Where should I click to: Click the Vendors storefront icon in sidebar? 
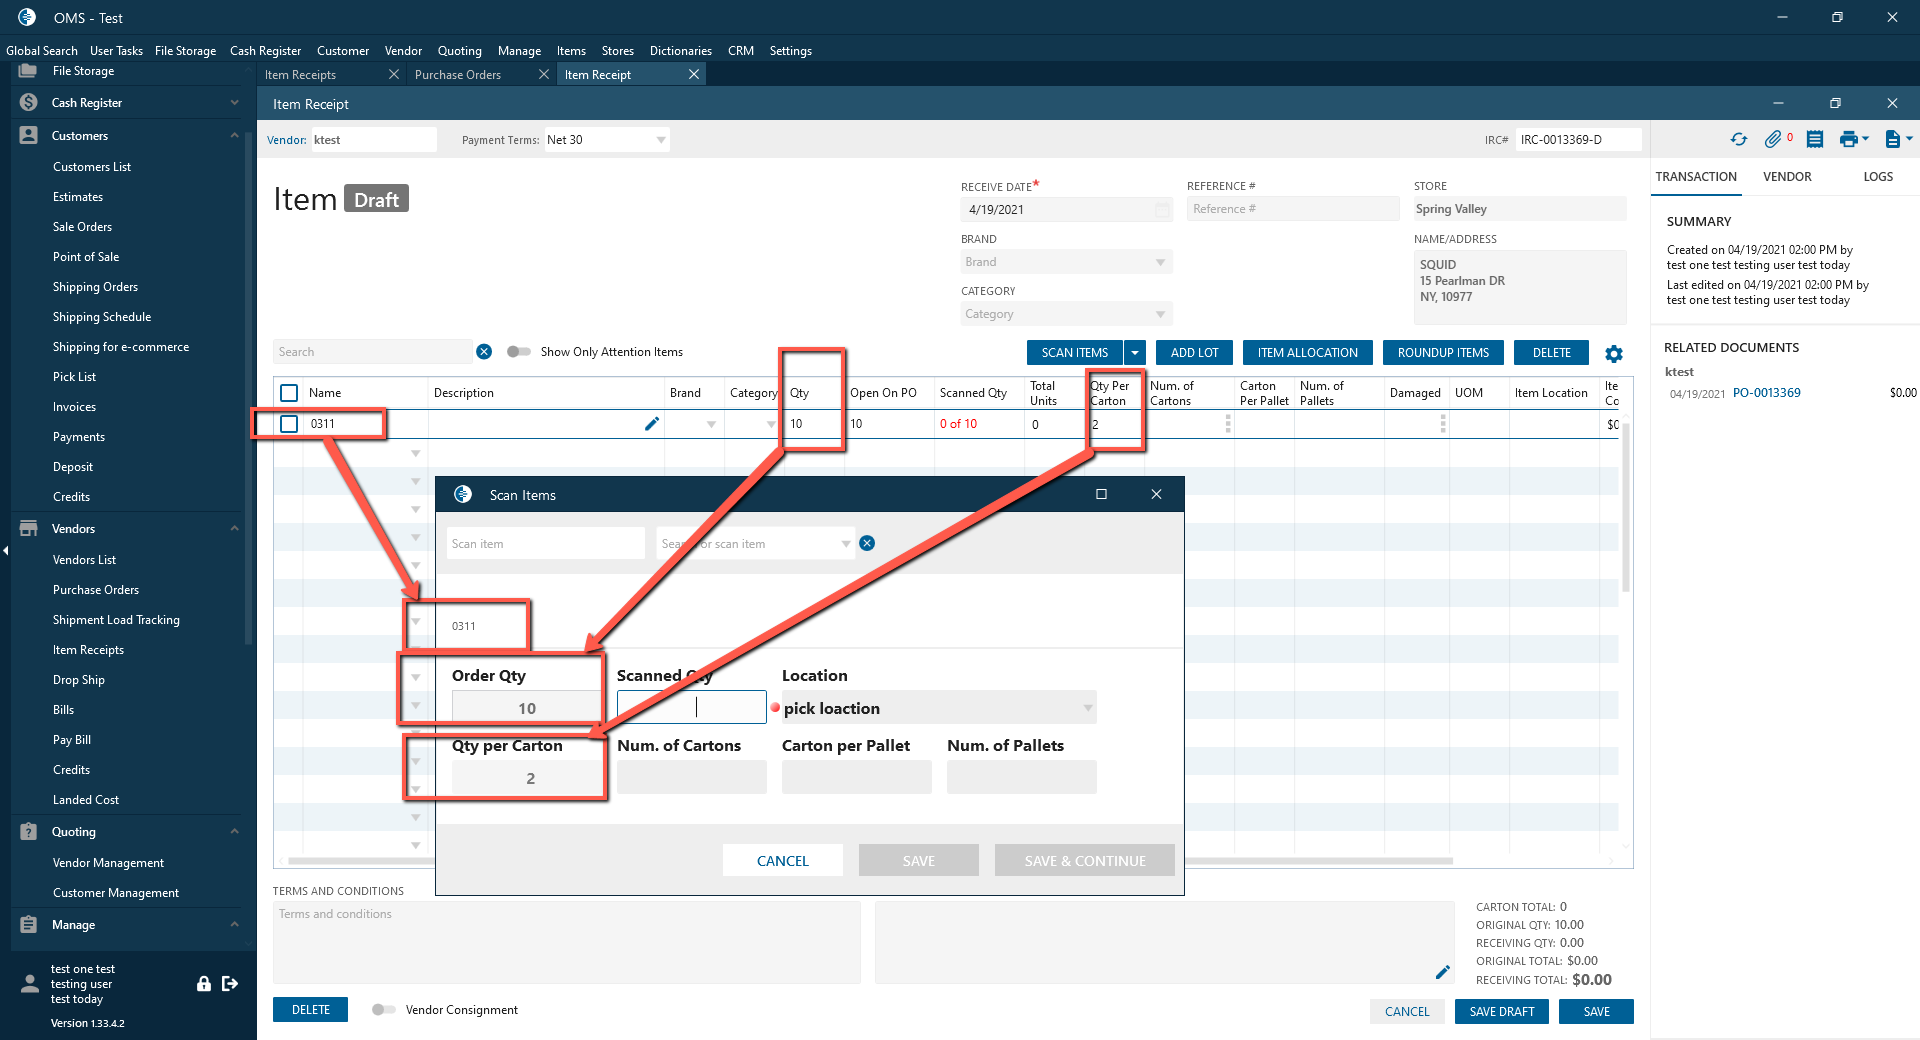click(28, 528)
